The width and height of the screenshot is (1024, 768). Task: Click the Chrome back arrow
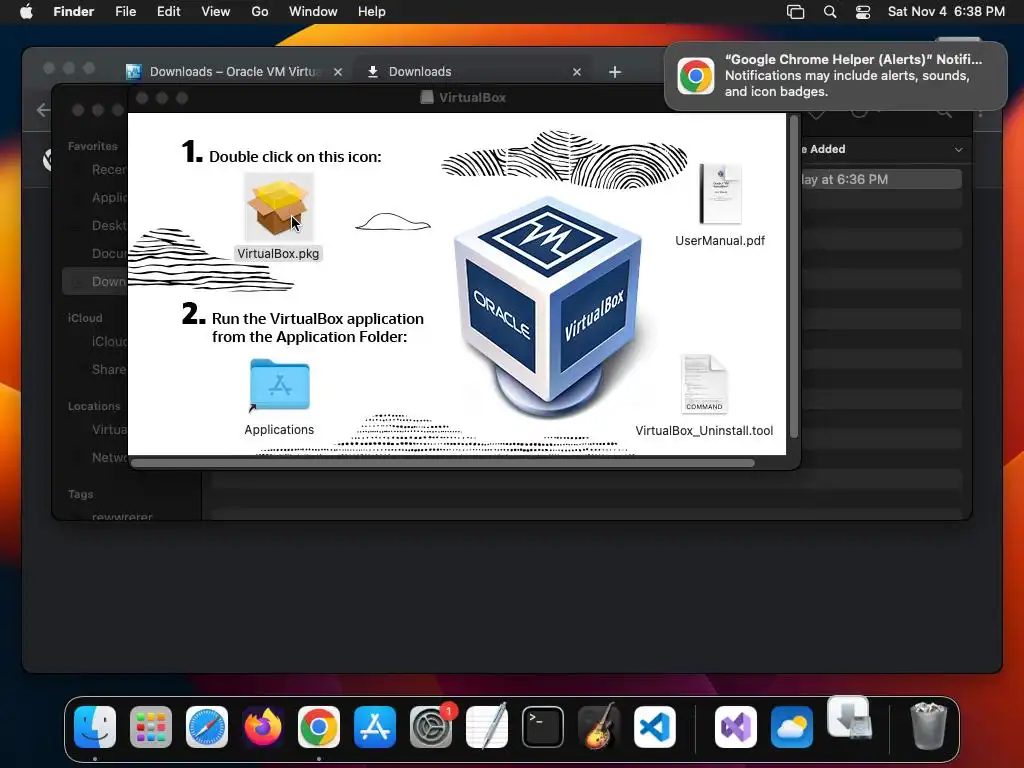pos(43,110)
